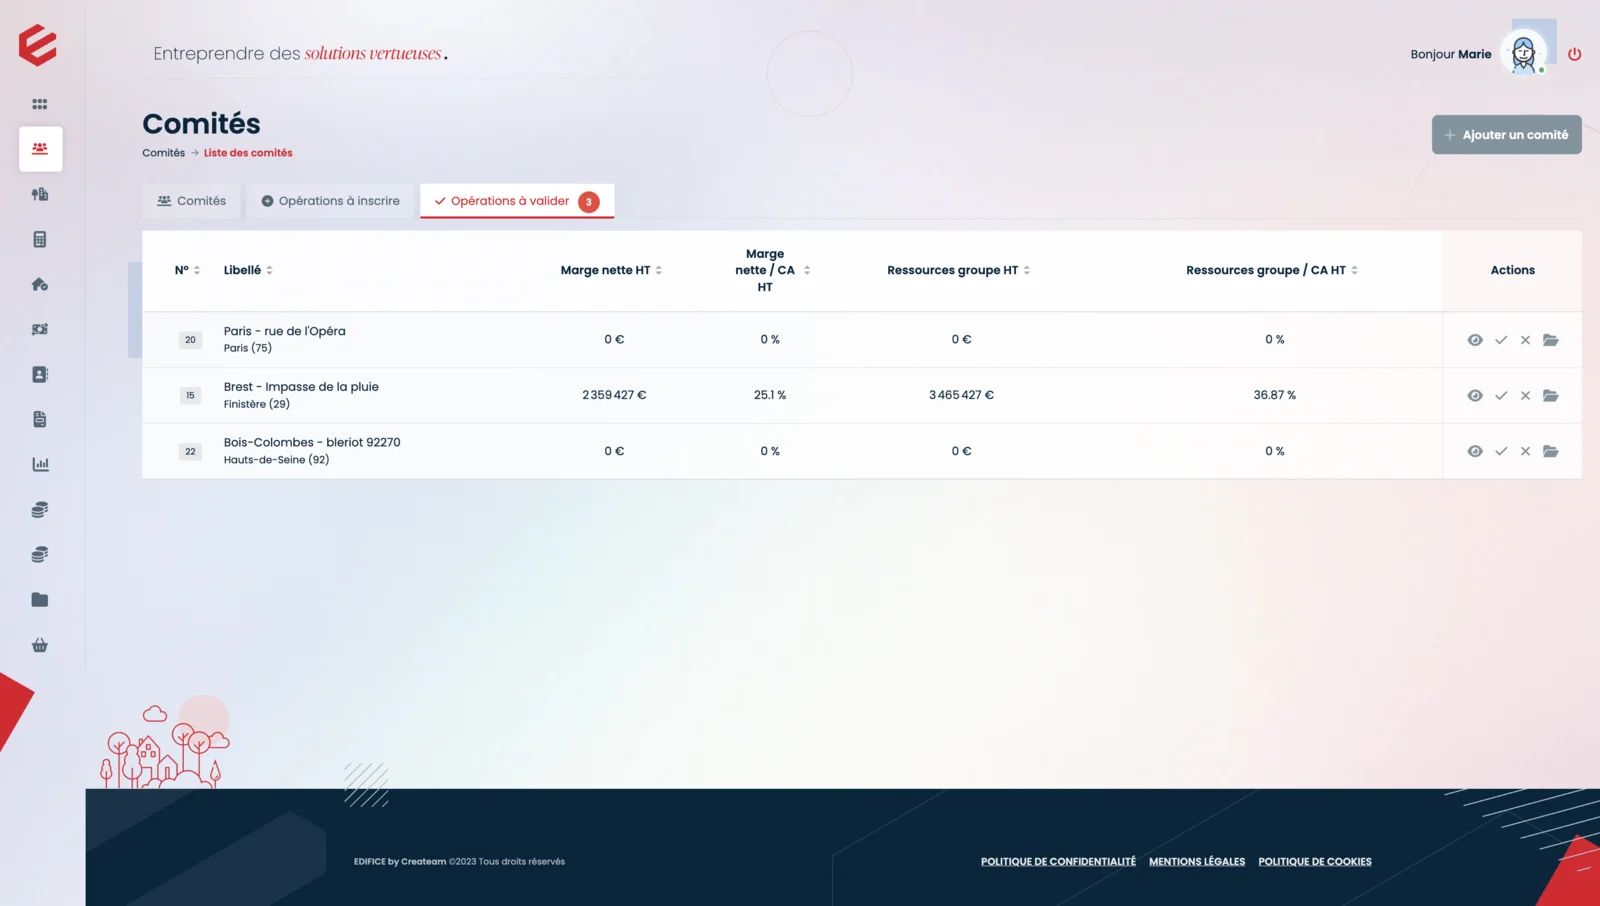Click the Ajouter un comité button
The image size is (1600, 906).
click(x=1506, y=135)
